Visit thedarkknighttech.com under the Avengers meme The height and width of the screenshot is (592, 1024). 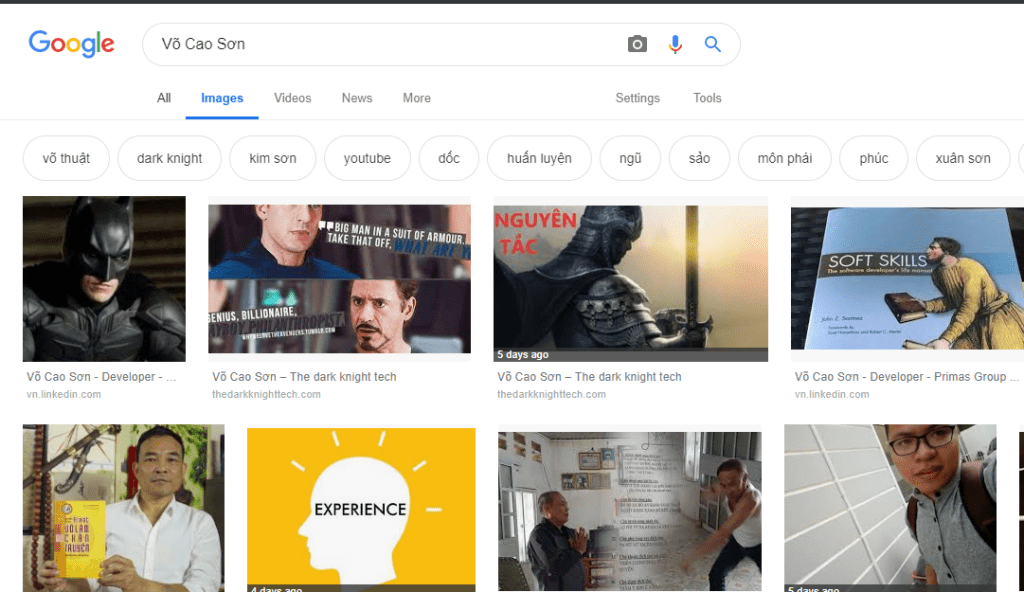tap(266, 395)
